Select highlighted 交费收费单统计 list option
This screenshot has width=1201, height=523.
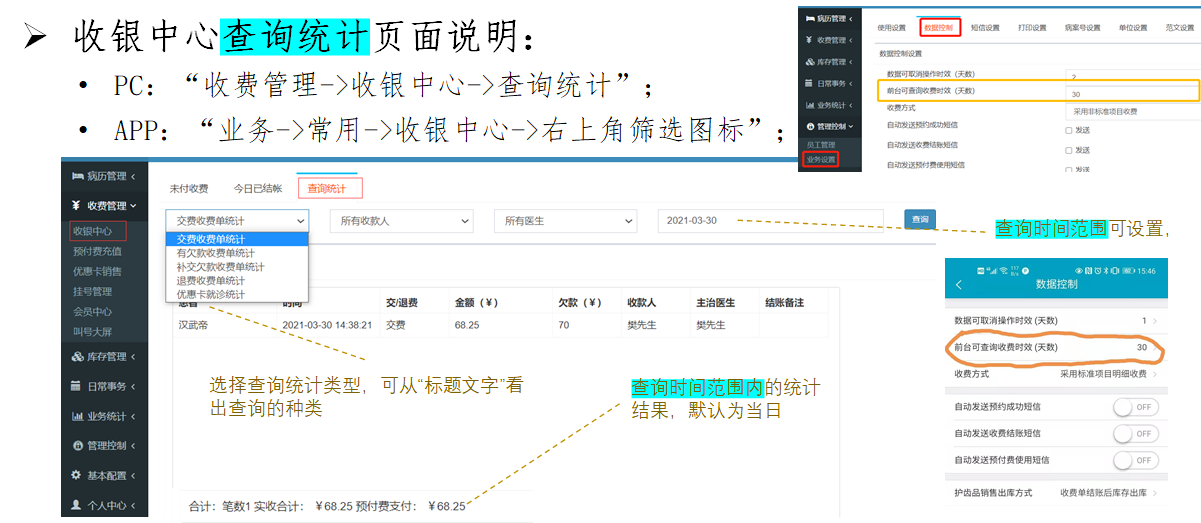237,239
